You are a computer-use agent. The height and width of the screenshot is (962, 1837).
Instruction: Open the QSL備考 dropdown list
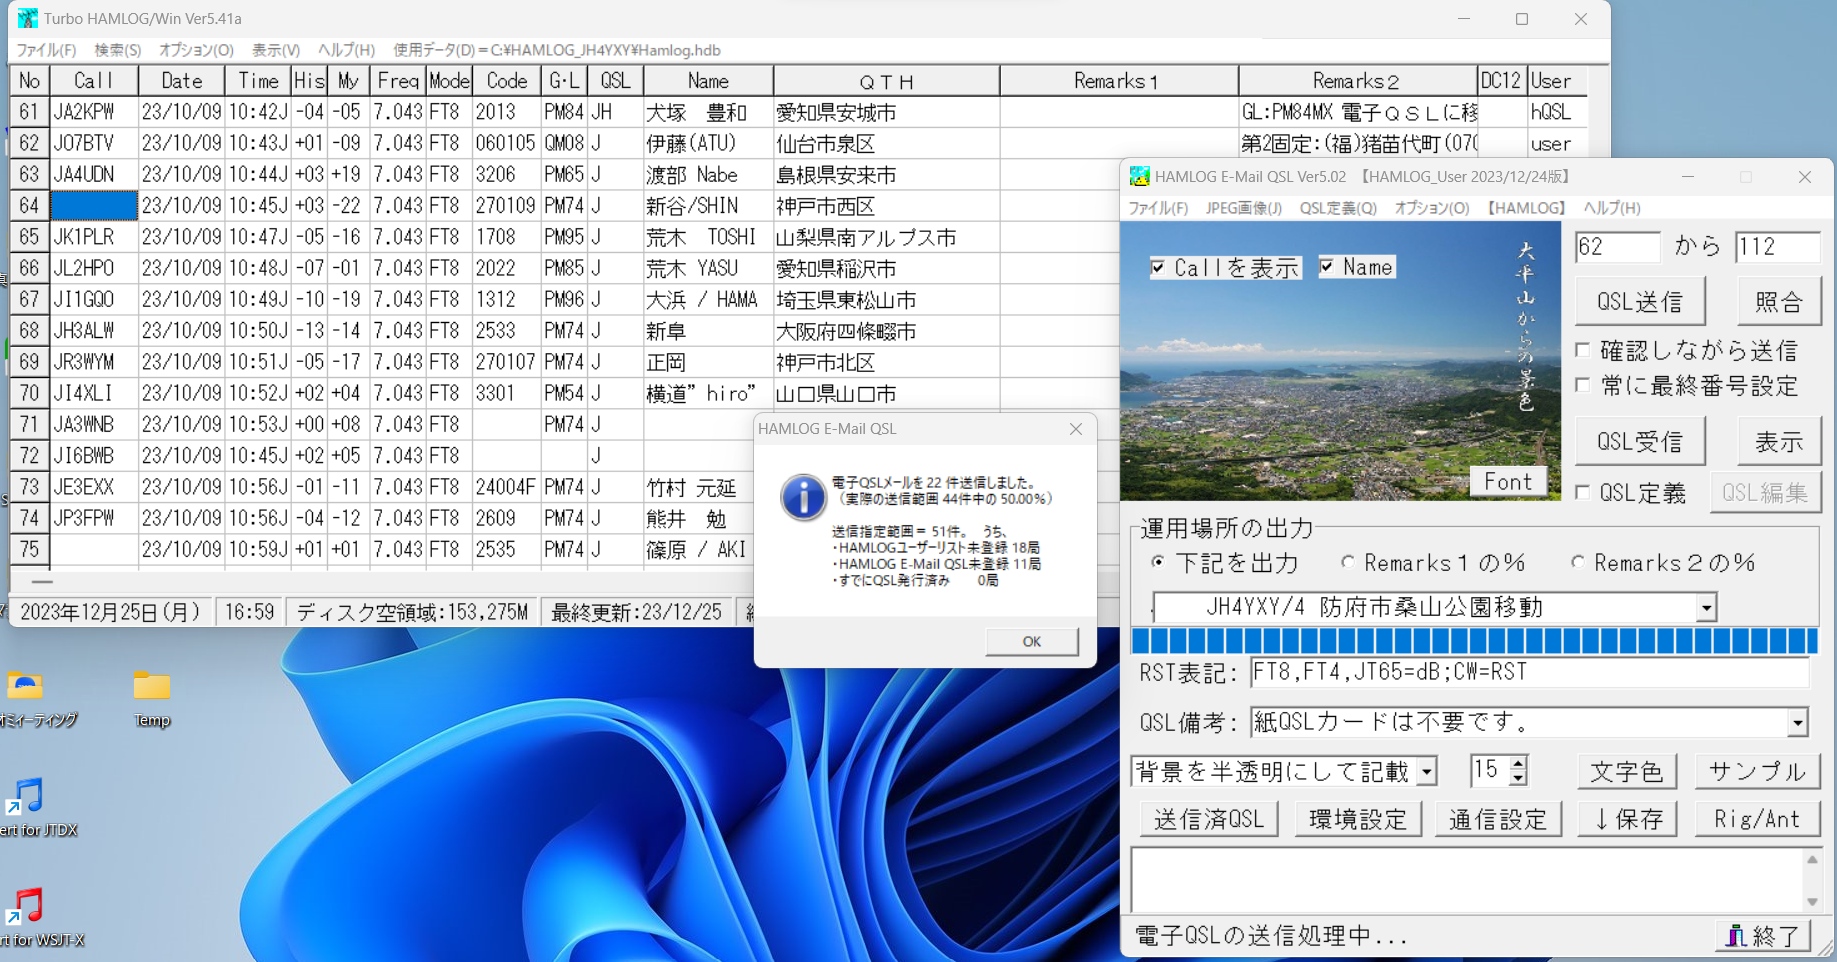tap(1797, 722)
